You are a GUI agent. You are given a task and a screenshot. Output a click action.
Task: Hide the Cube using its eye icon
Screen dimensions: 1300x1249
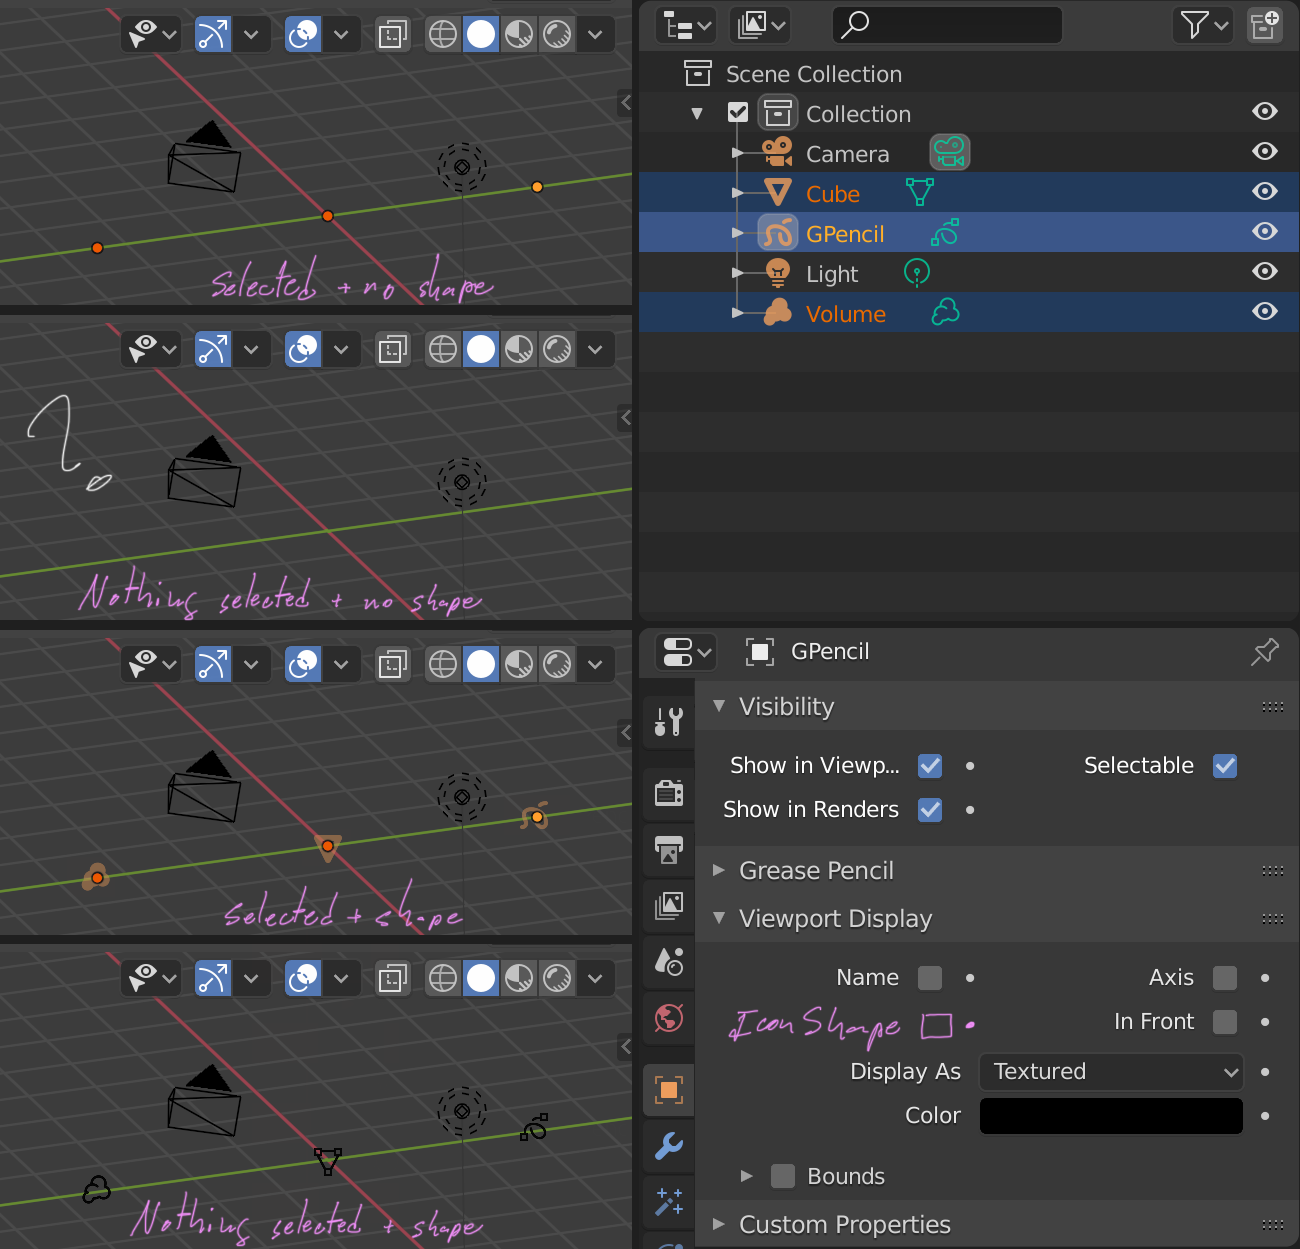pyautogui.click(x=1265, y=191)
